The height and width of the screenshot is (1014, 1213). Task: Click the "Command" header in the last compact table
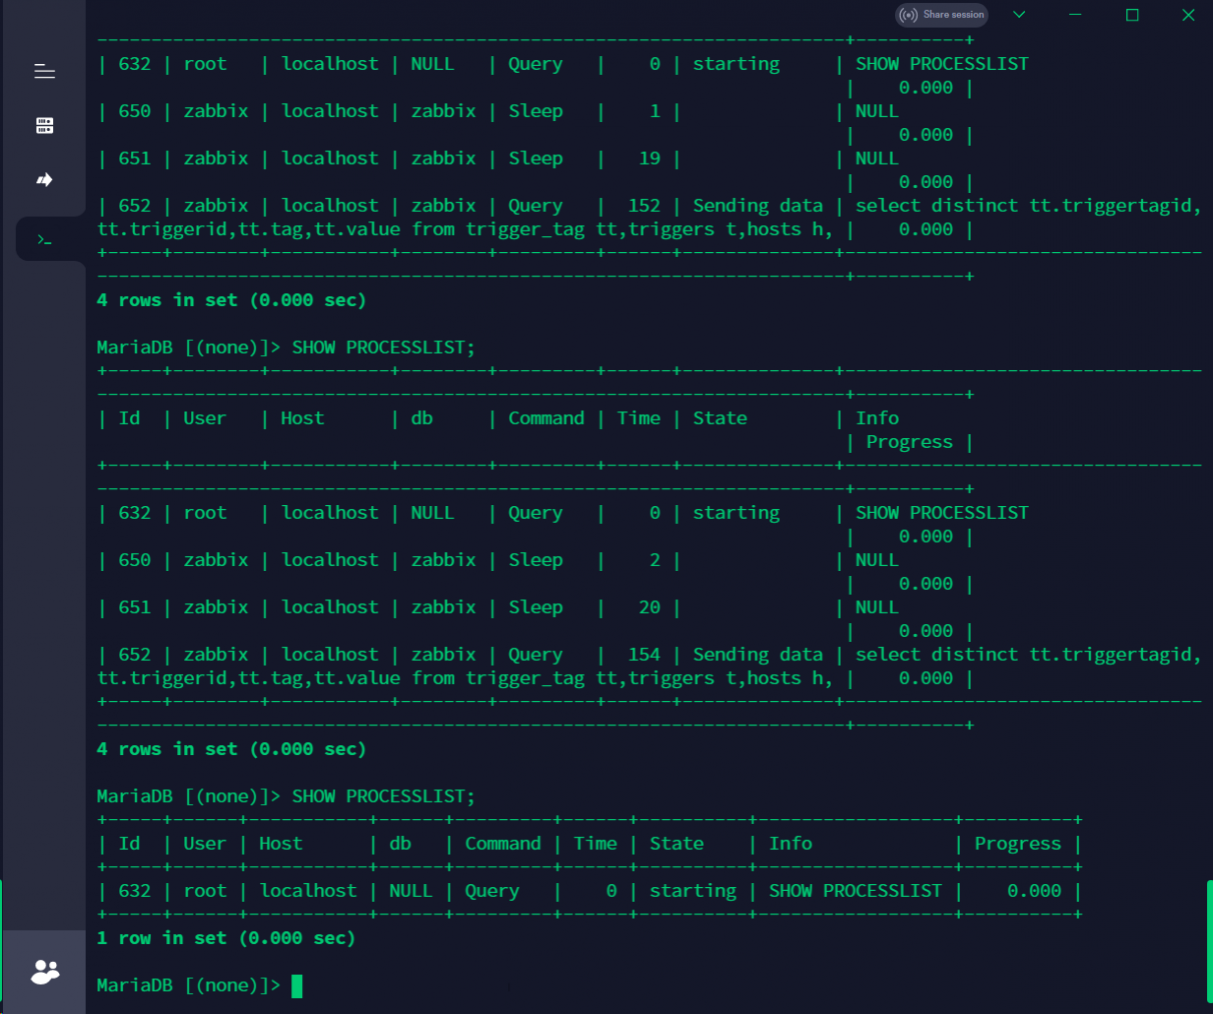point(503,843)
